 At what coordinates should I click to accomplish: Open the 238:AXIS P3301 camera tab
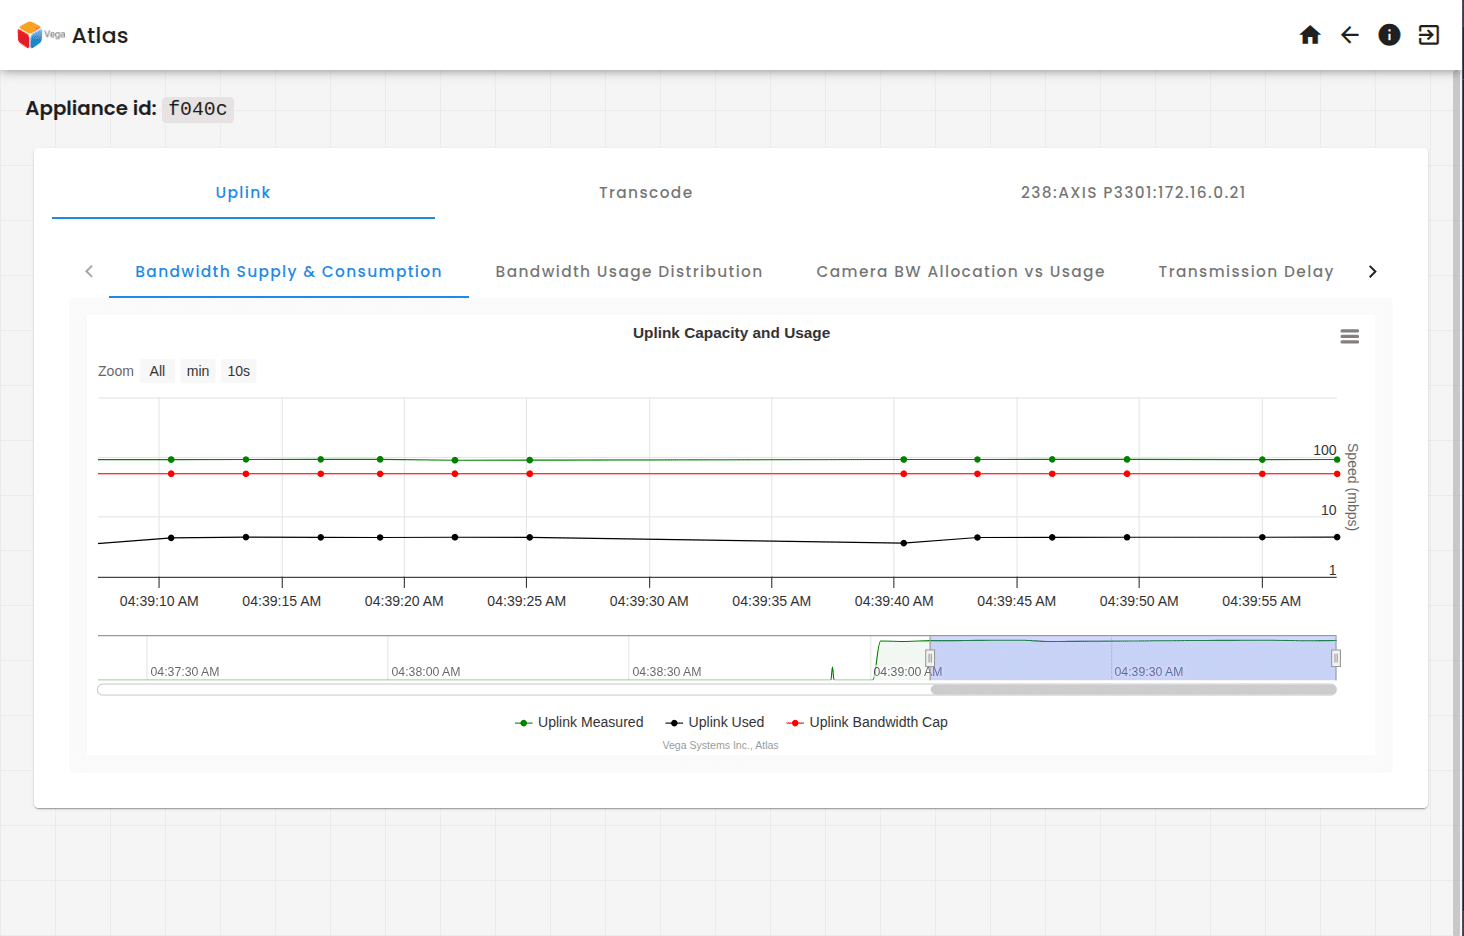pyautogui.click(x=1133, y=192)
